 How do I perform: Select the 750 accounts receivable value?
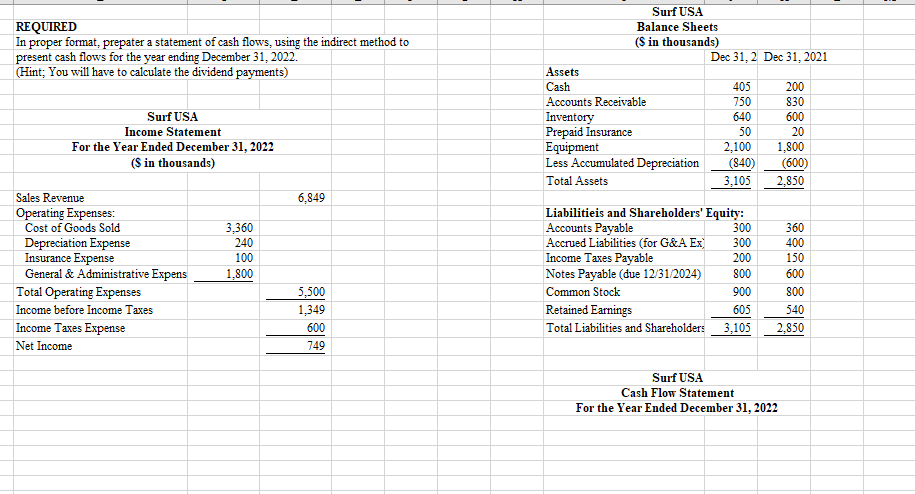pos(742,103)
